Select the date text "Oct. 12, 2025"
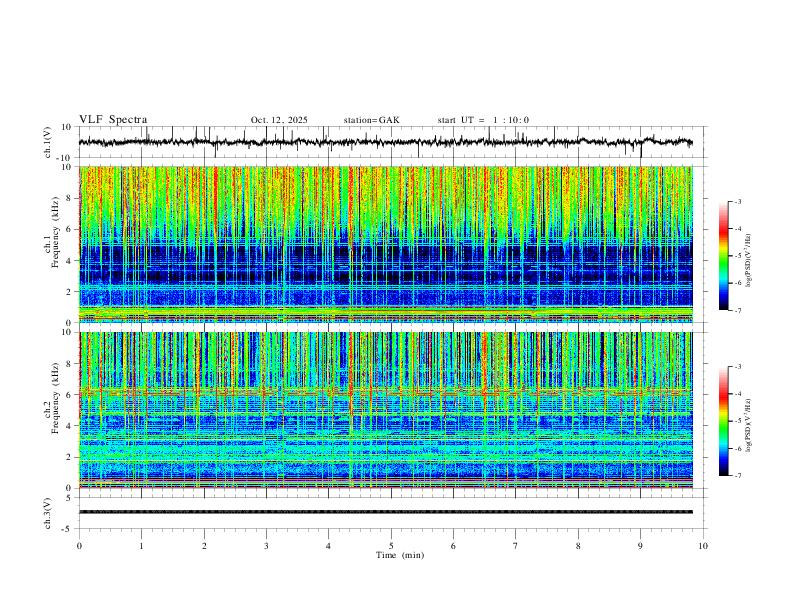 point(279,120)
